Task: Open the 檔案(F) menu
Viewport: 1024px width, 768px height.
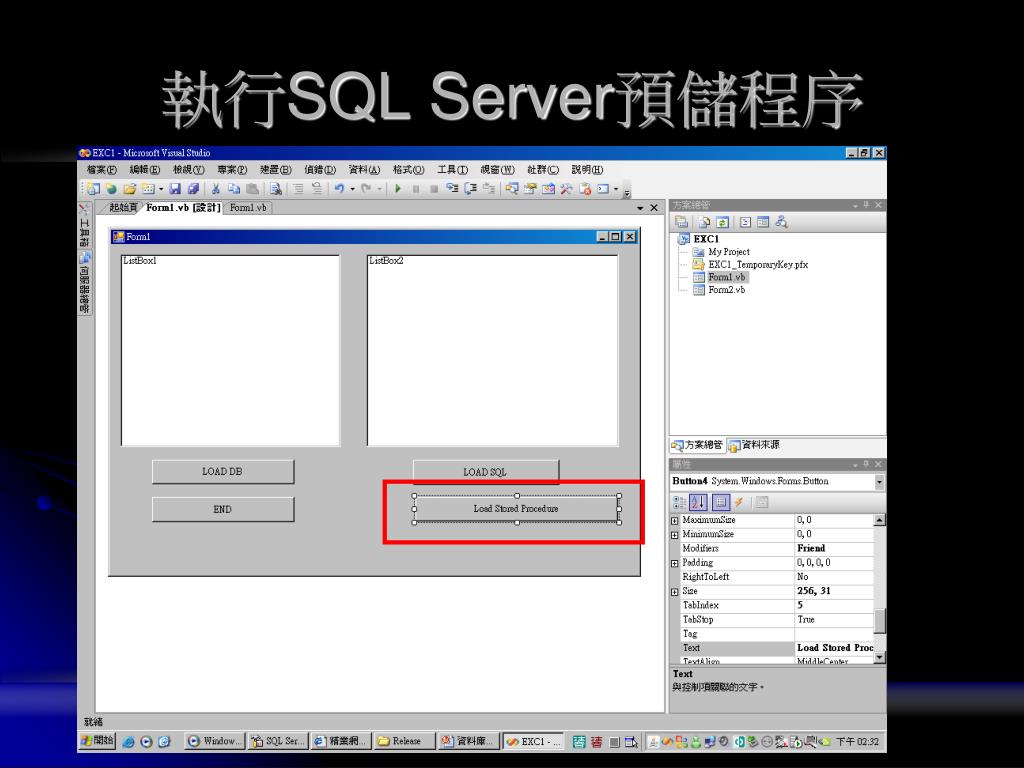Action: tap(101, 170)
